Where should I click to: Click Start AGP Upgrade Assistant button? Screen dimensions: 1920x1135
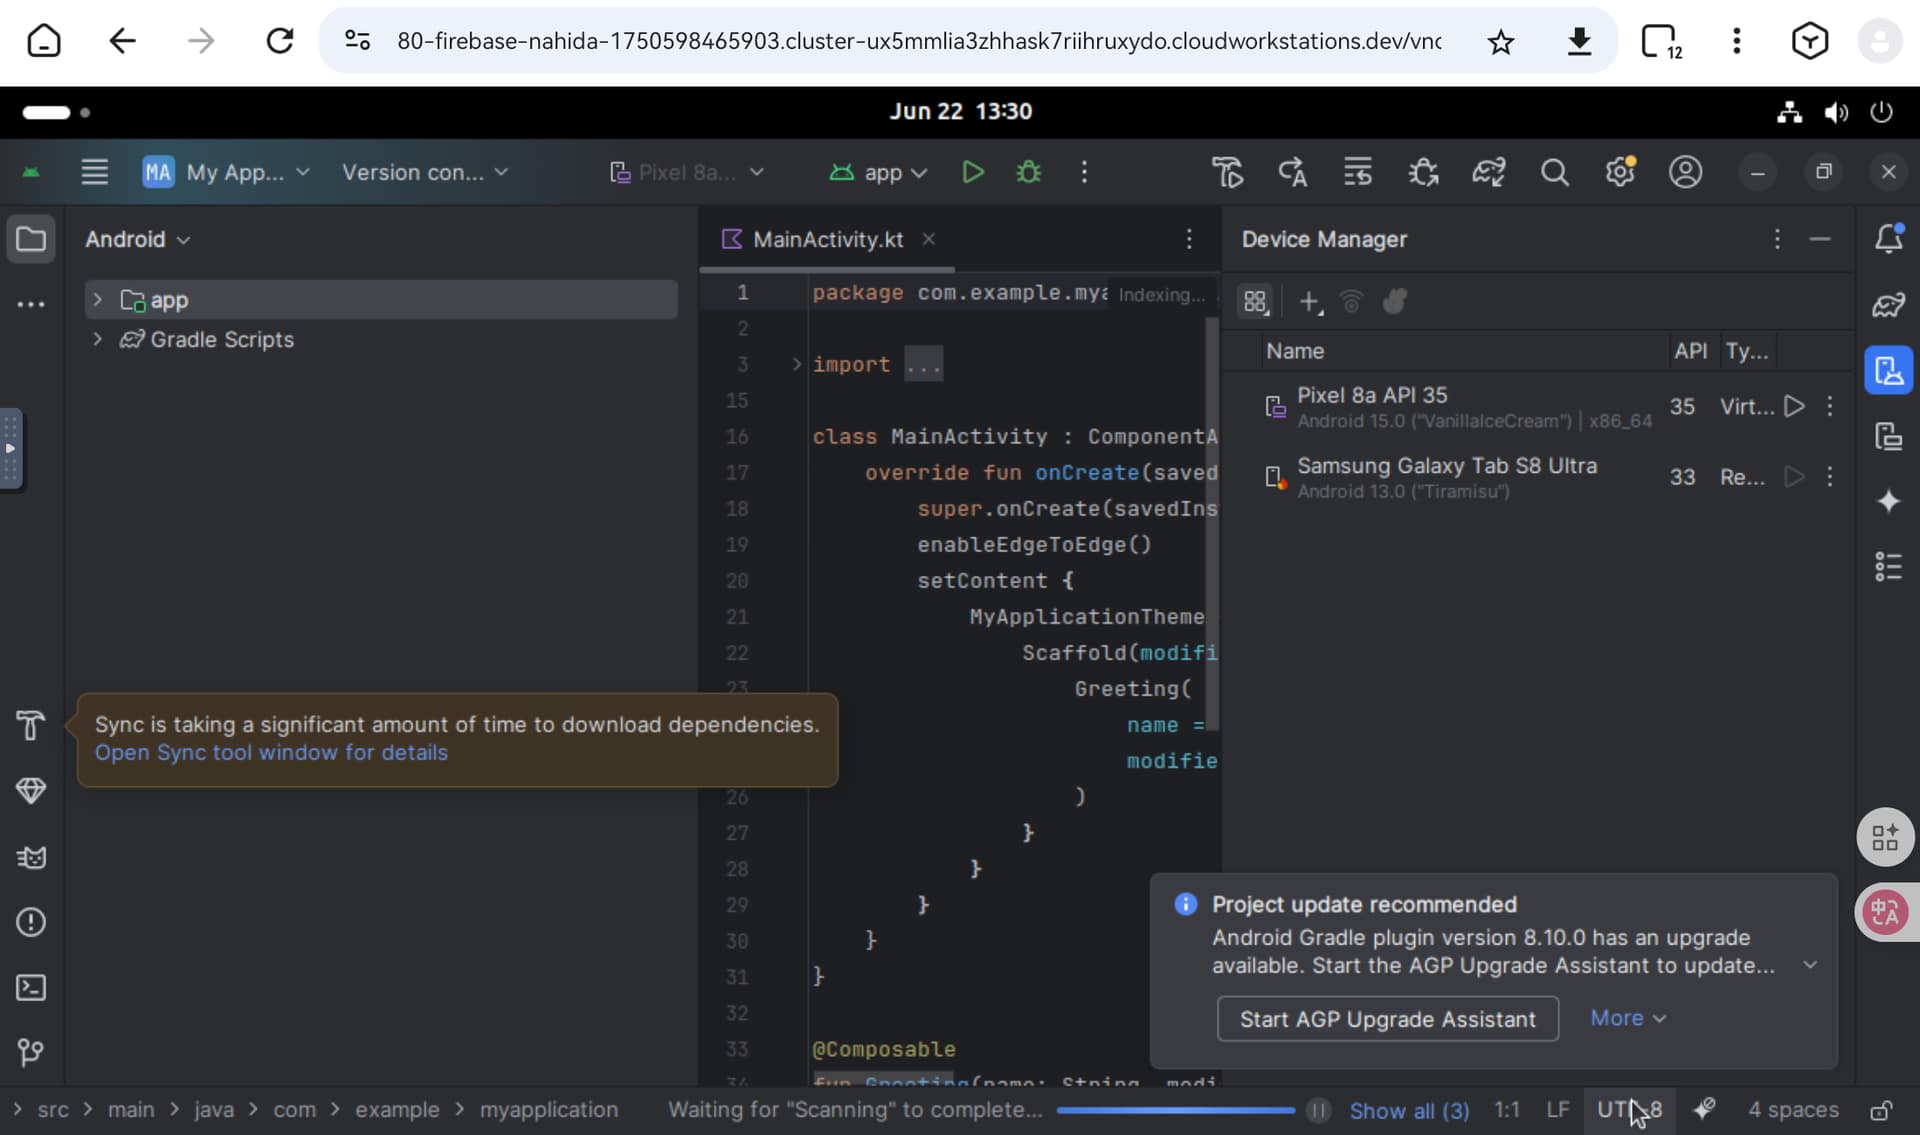pyautogui.click(x=1387, y=1019)
